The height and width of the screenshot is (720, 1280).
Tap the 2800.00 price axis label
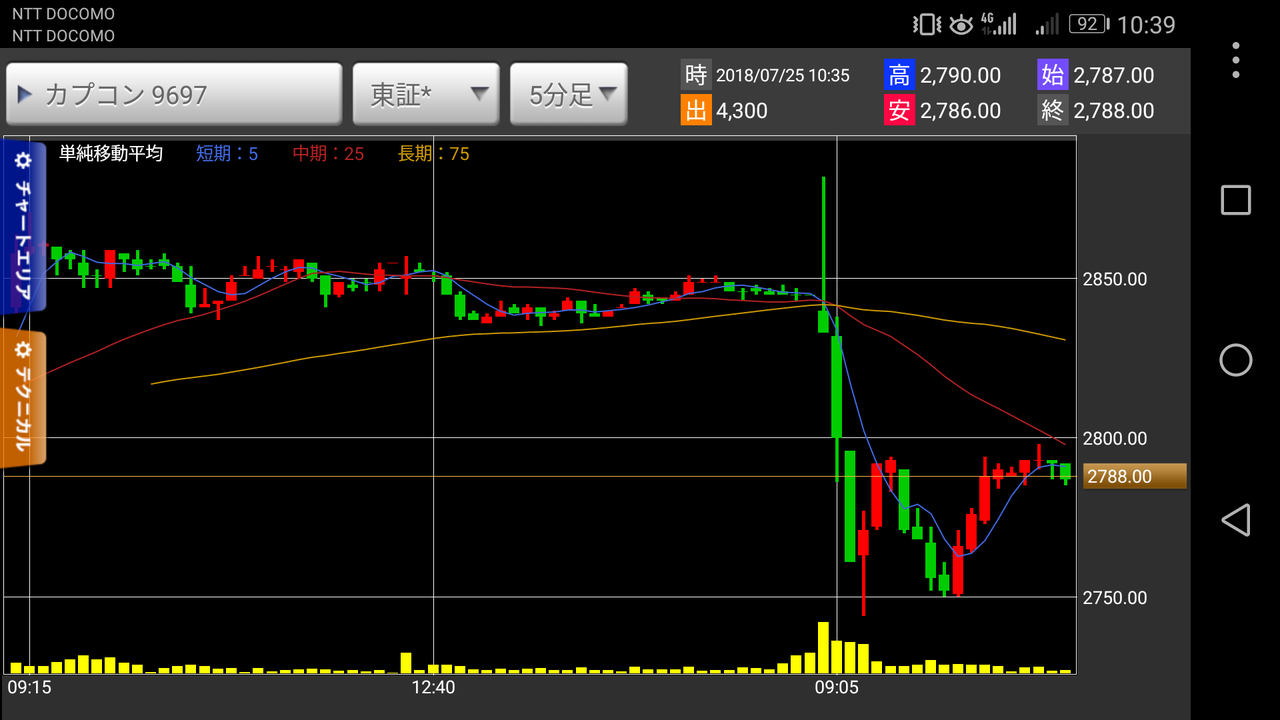click(1115, 439)
